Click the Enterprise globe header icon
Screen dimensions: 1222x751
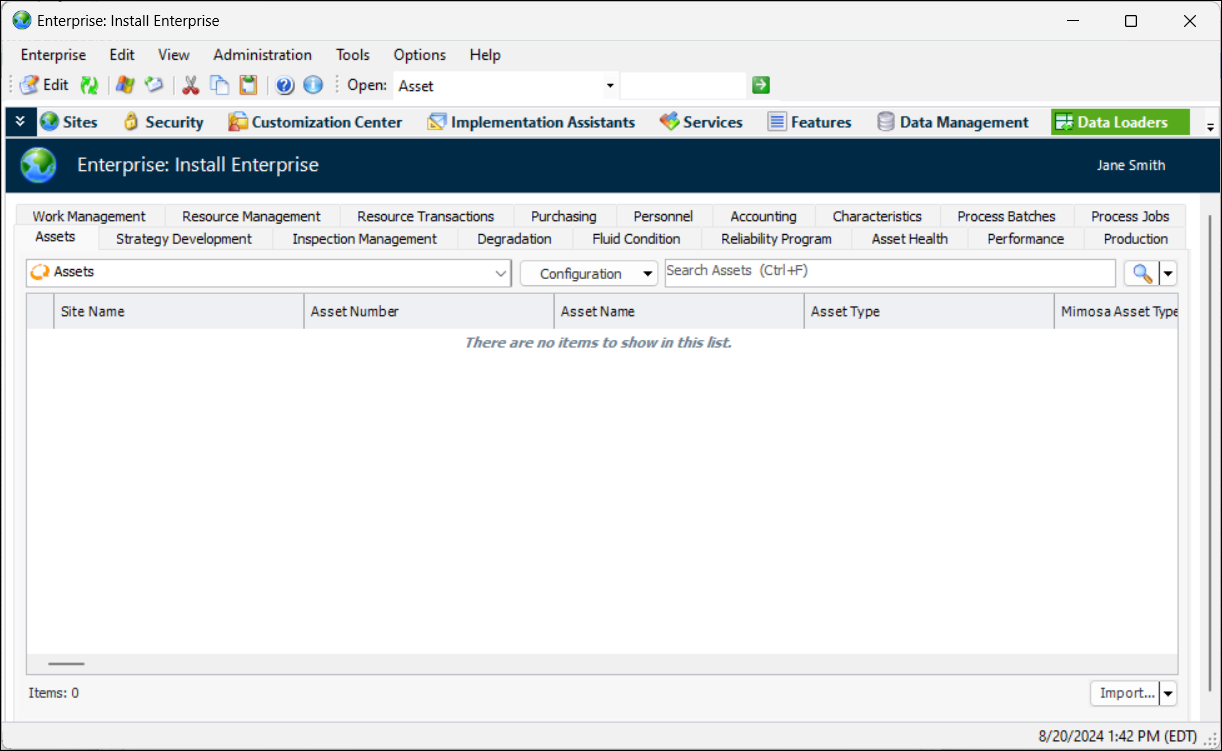coord(39,165)
